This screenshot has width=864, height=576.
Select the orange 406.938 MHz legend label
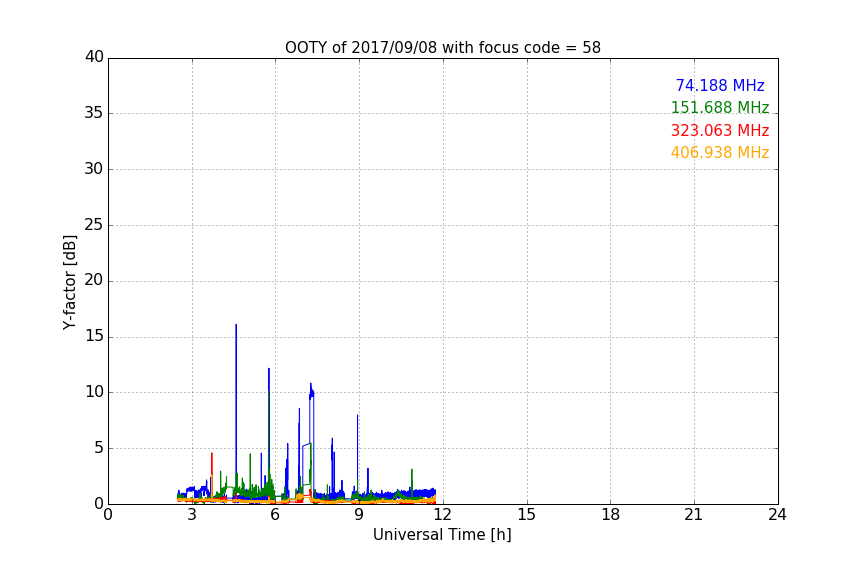[x=720, y=153]
